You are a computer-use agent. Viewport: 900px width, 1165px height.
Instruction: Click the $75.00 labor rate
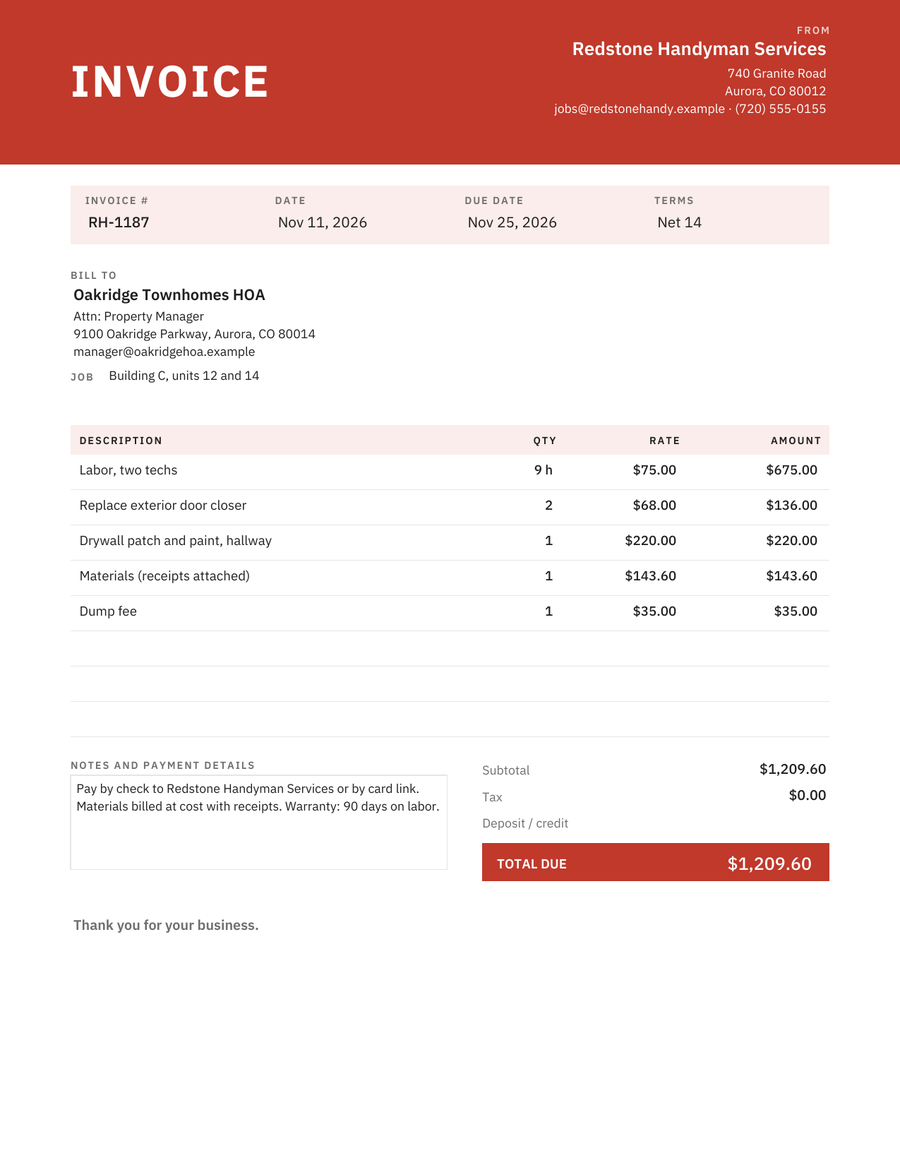pyautogui.click(x=654, y=470)
